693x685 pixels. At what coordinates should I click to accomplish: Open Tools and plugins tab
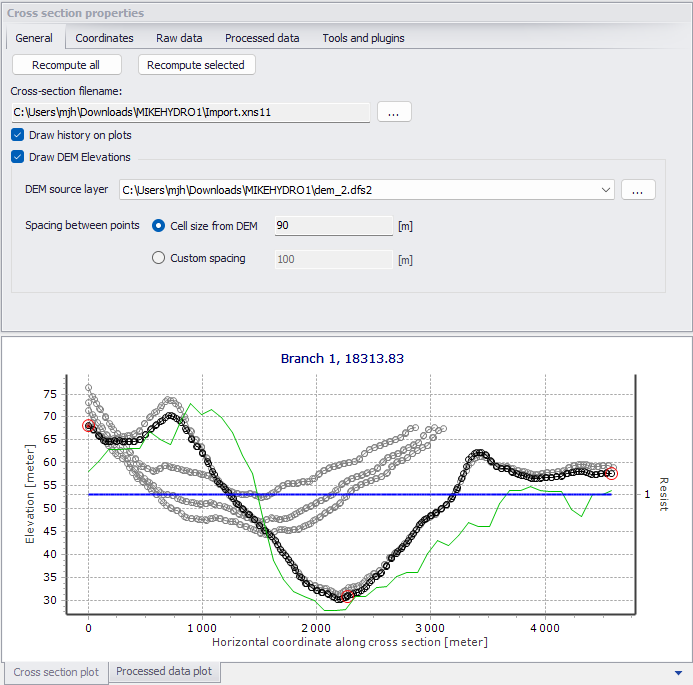click(363, 38)
